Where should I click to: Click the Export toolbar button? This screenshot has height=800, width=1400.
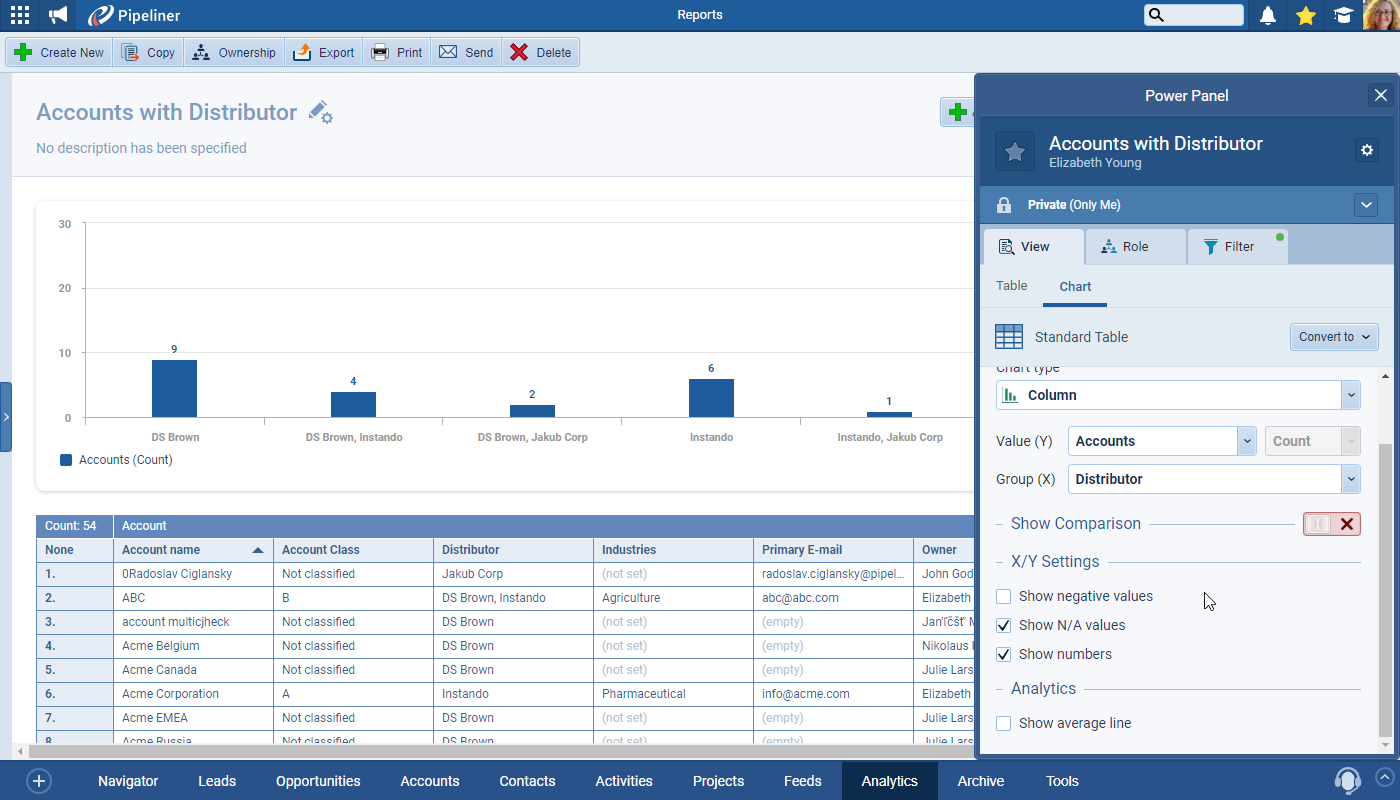[x=324, y=53]
